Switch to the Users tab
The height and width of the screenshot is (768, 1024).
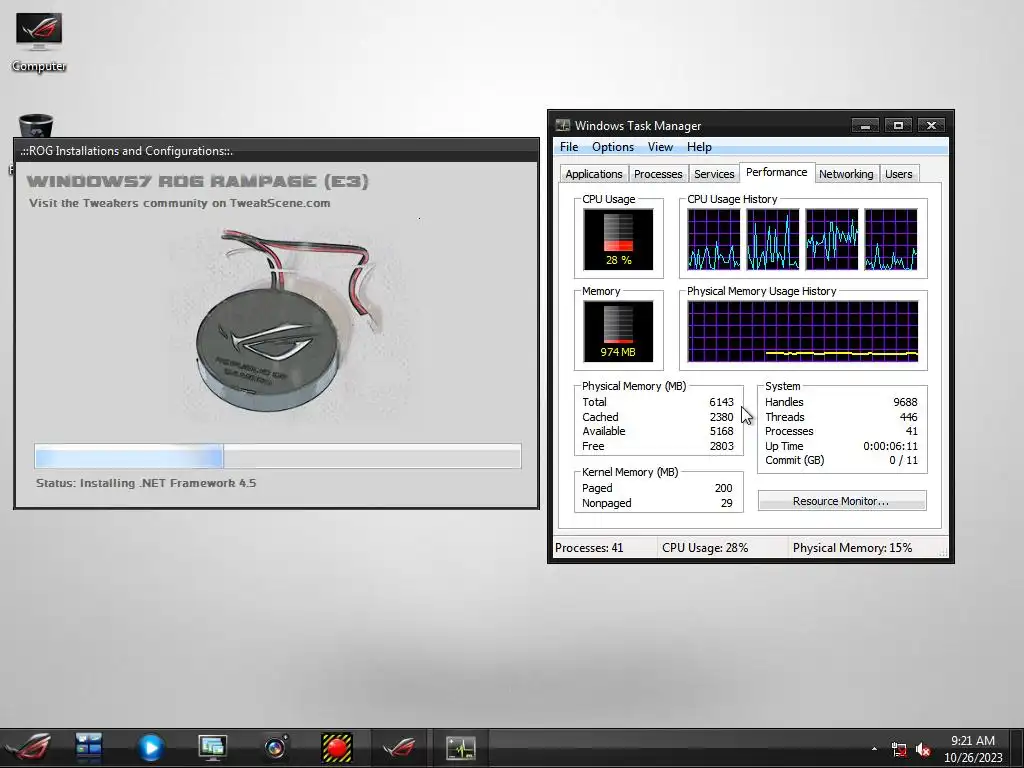tap(899, 174)
